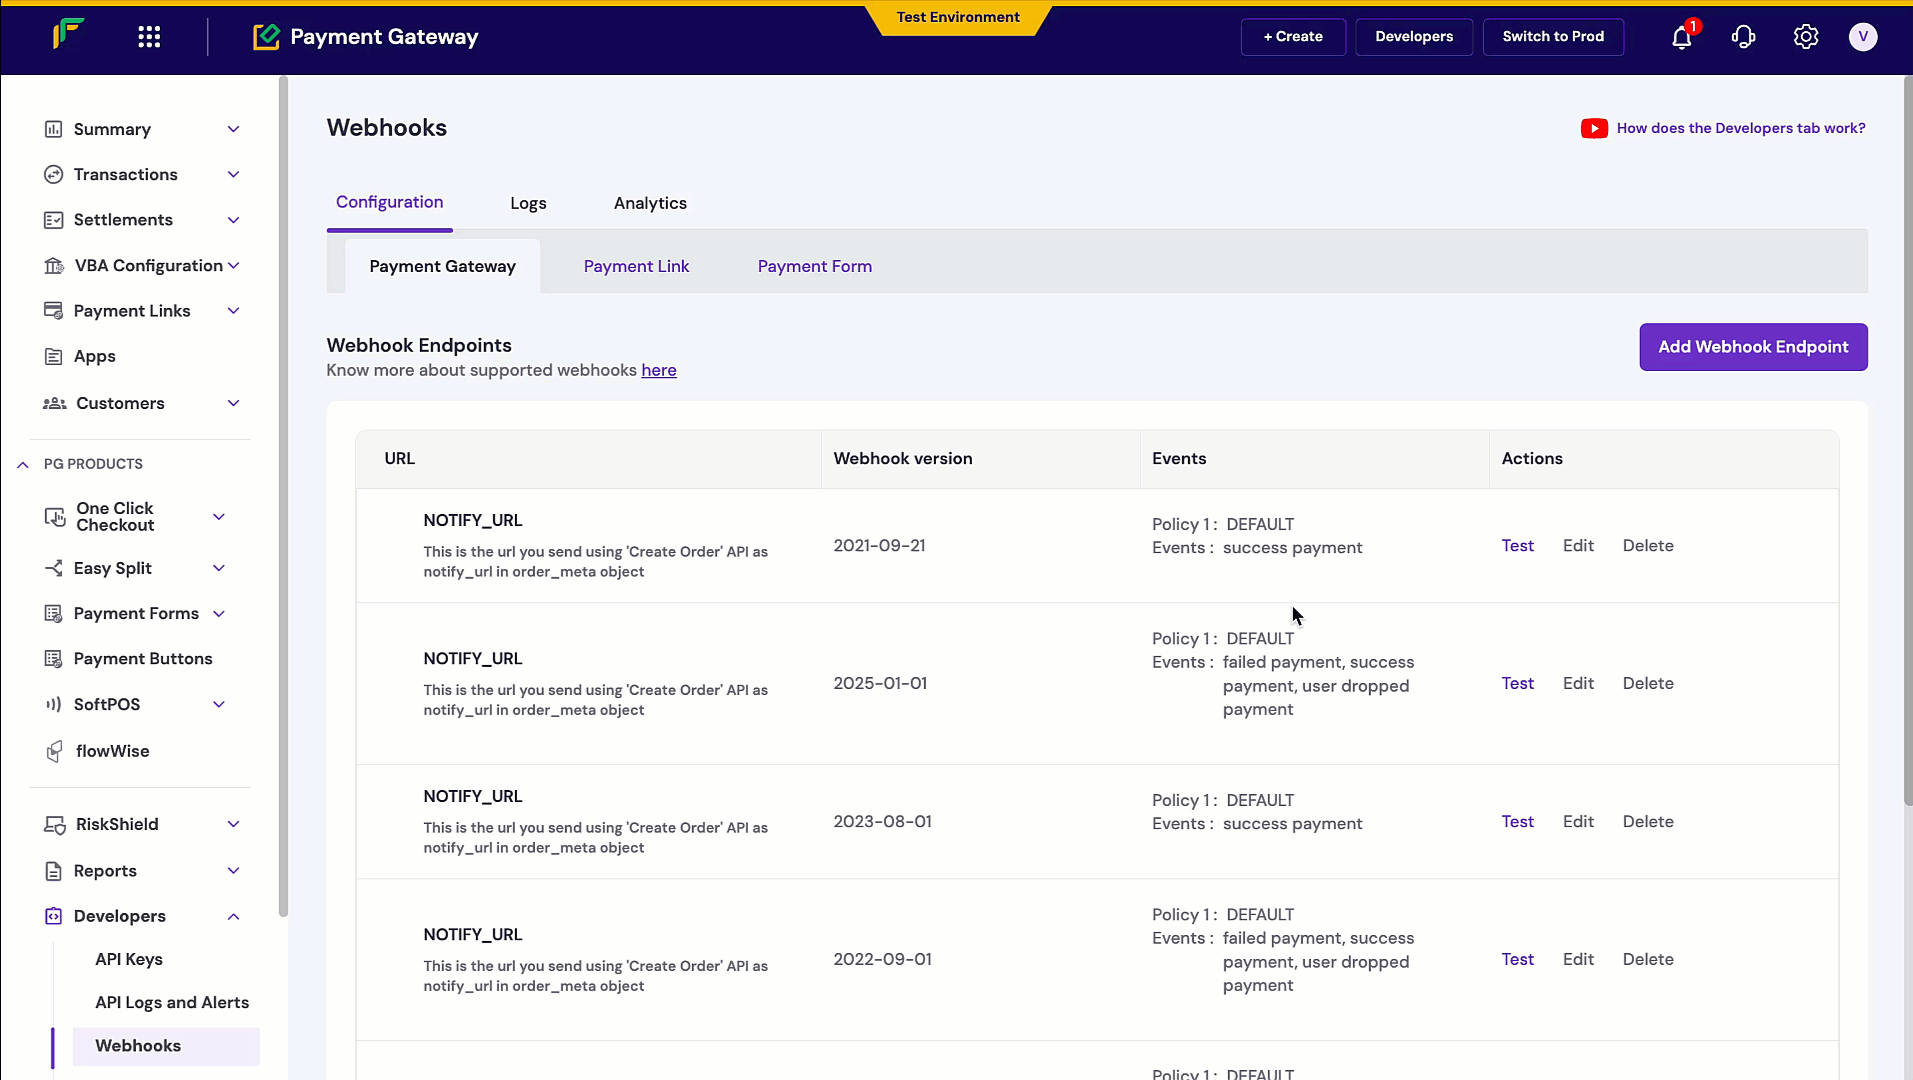Select the Configuration tab

[x=389, y=202]
